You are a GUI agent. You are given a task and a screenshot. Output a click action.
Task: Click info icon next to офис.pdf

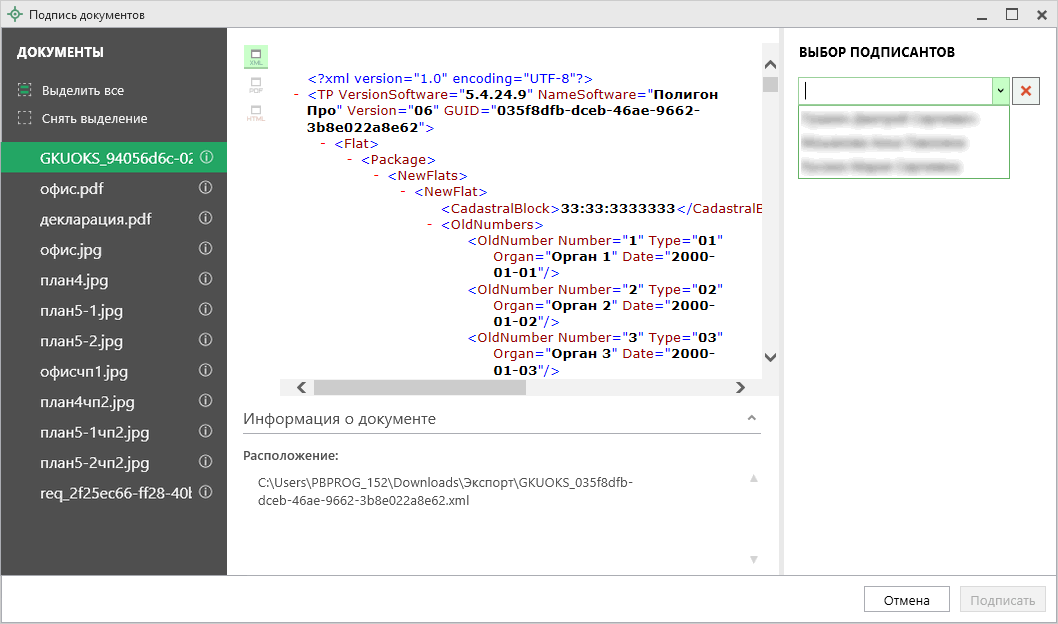[206, 188]
